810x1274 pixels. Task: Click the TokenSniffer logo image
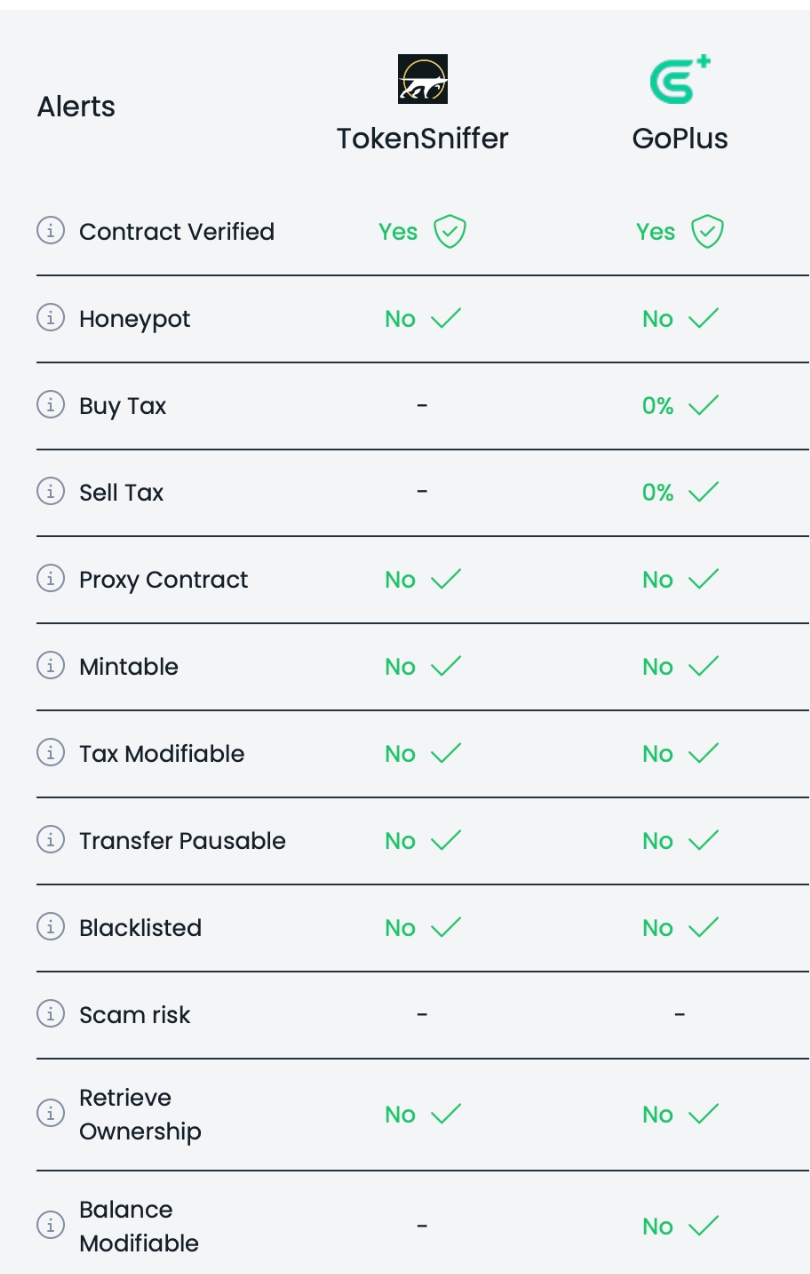[x=422, y=80]
